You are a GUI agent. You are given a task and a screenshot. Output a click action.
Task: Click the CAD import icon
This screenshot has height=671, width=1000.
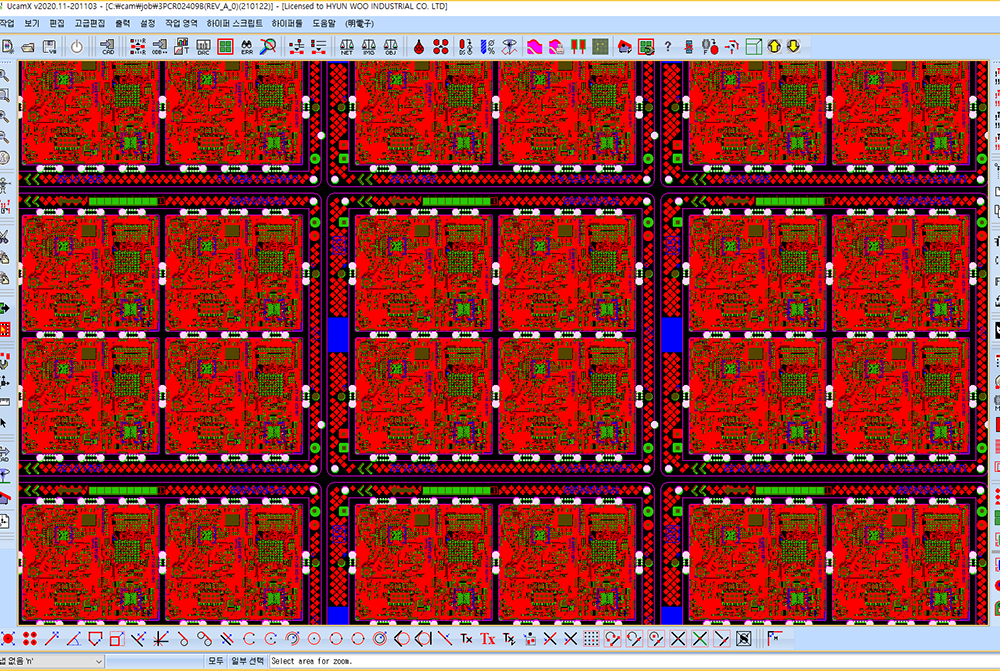(x=107, y=47)
